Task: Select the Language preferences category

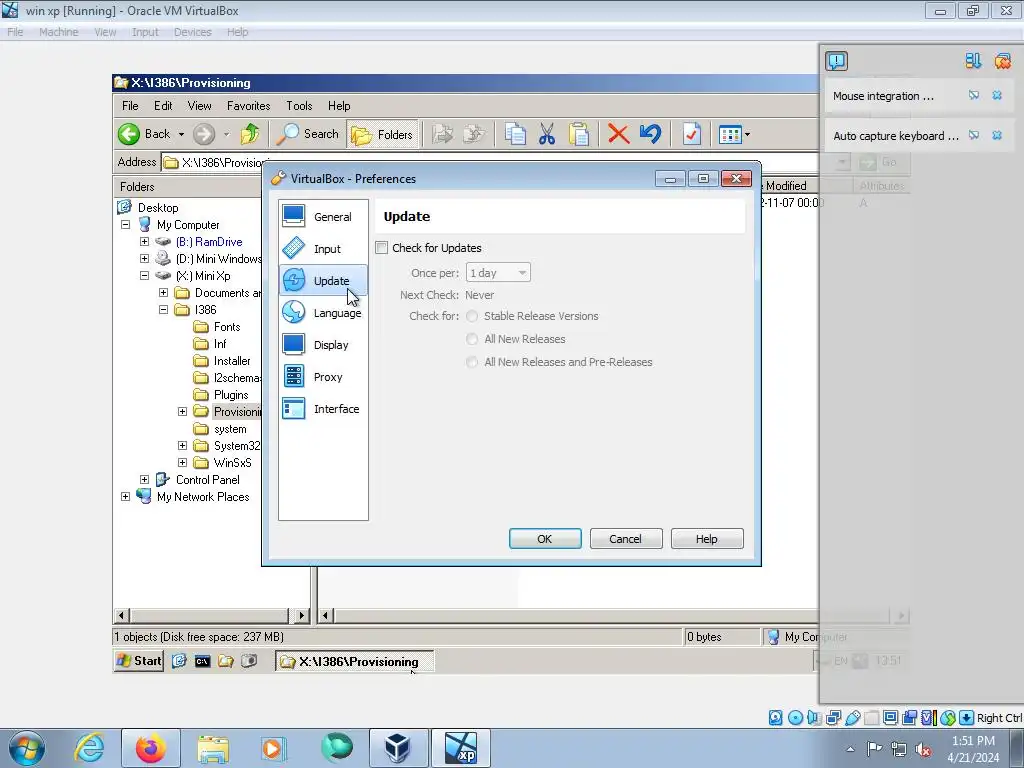Action: pos(323,312)
